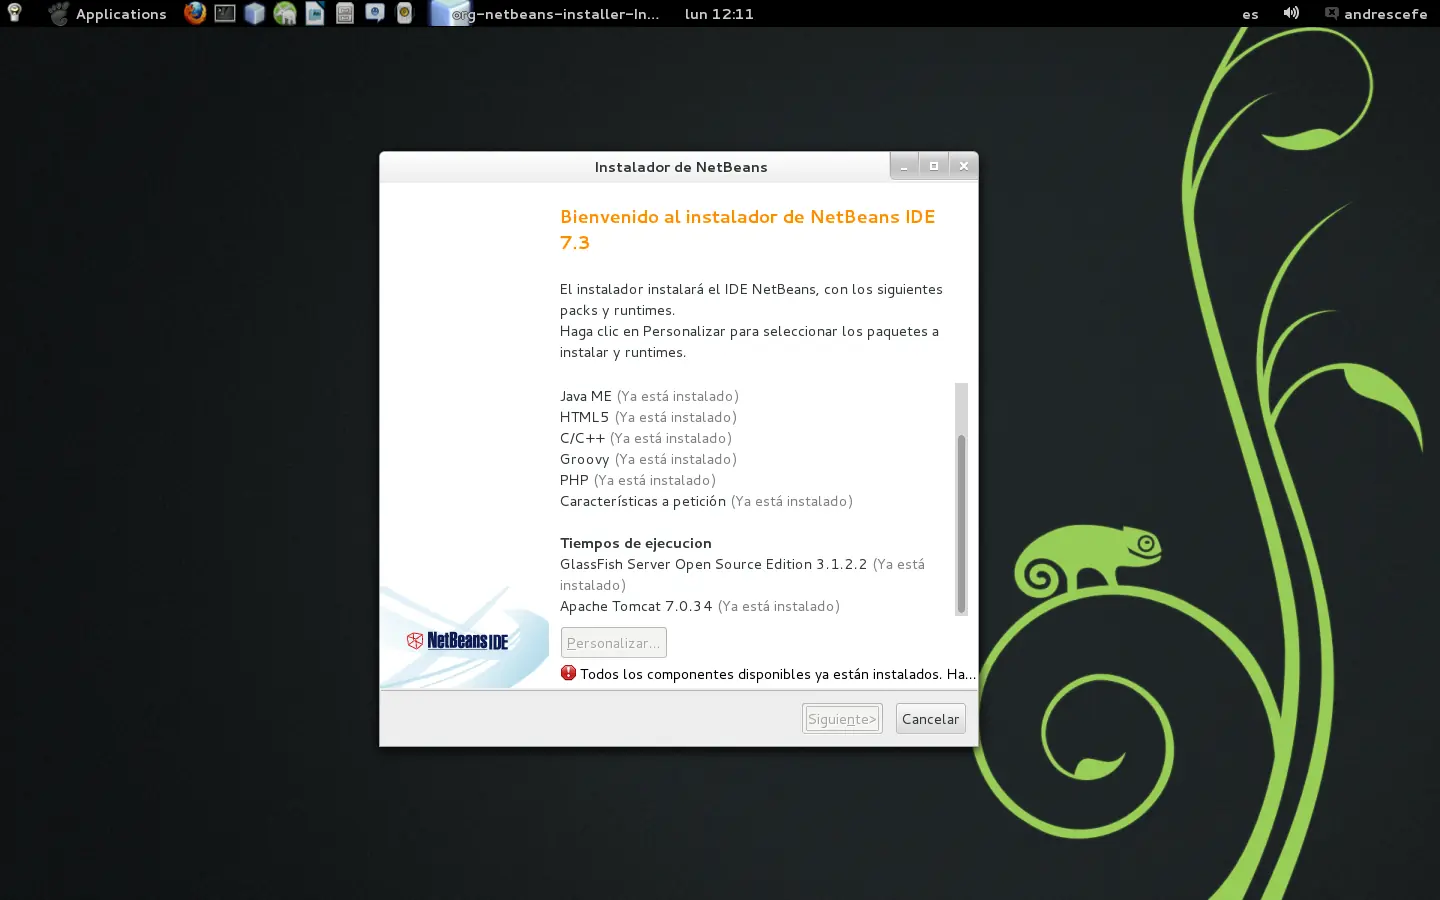Click the component list scrollbar thumb

[x=961, y=524]
